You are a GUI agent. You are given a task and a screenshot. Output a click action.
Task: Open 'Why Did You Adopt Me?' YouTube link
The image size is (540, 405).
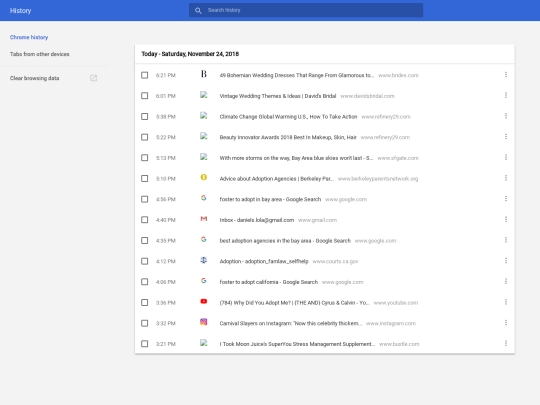[294, 302]
